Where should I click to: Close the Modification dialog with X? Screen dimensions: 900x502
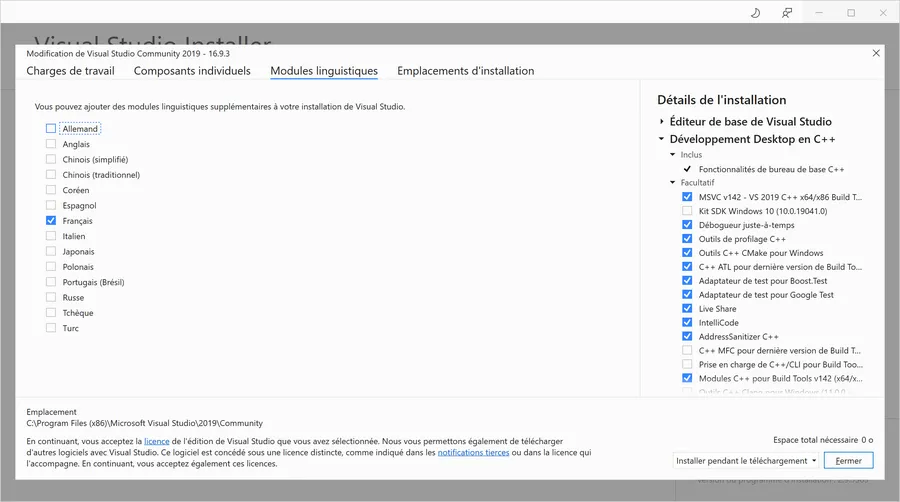pyautogui.click(x=877, y=53)
